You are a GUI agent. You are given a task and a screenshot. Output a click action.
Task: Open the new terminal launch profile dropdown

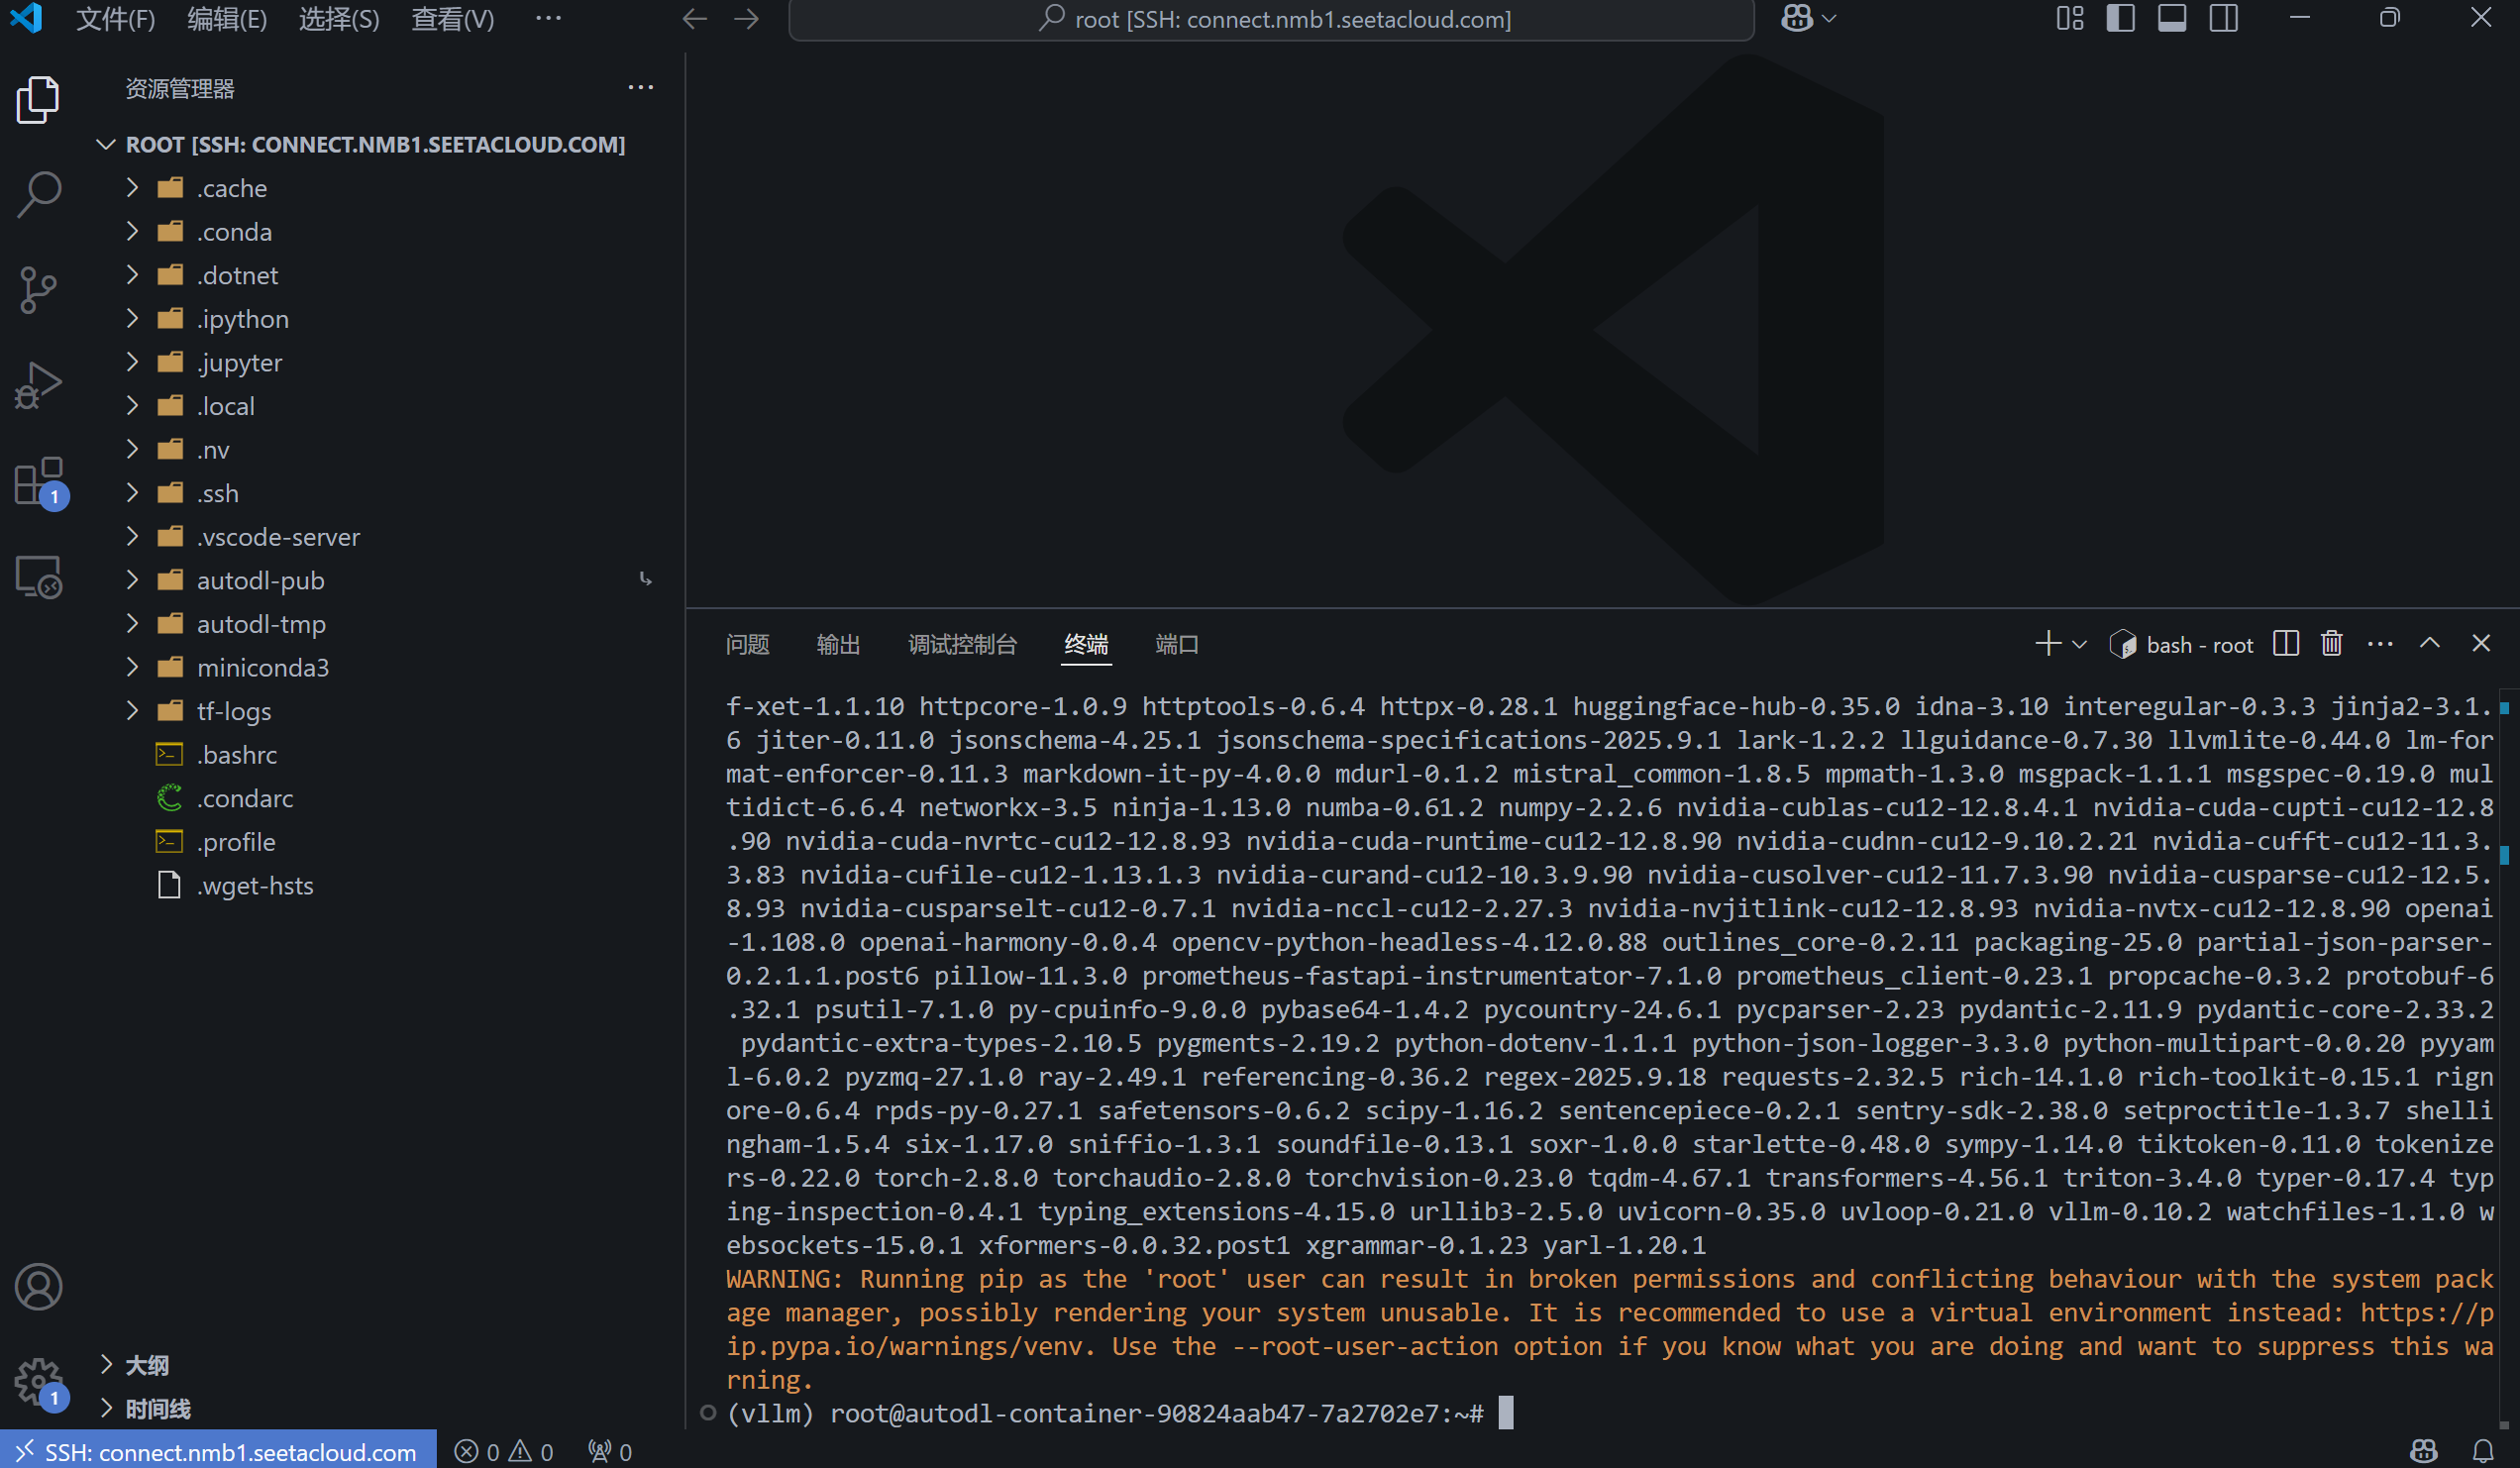click(2080, 644)
